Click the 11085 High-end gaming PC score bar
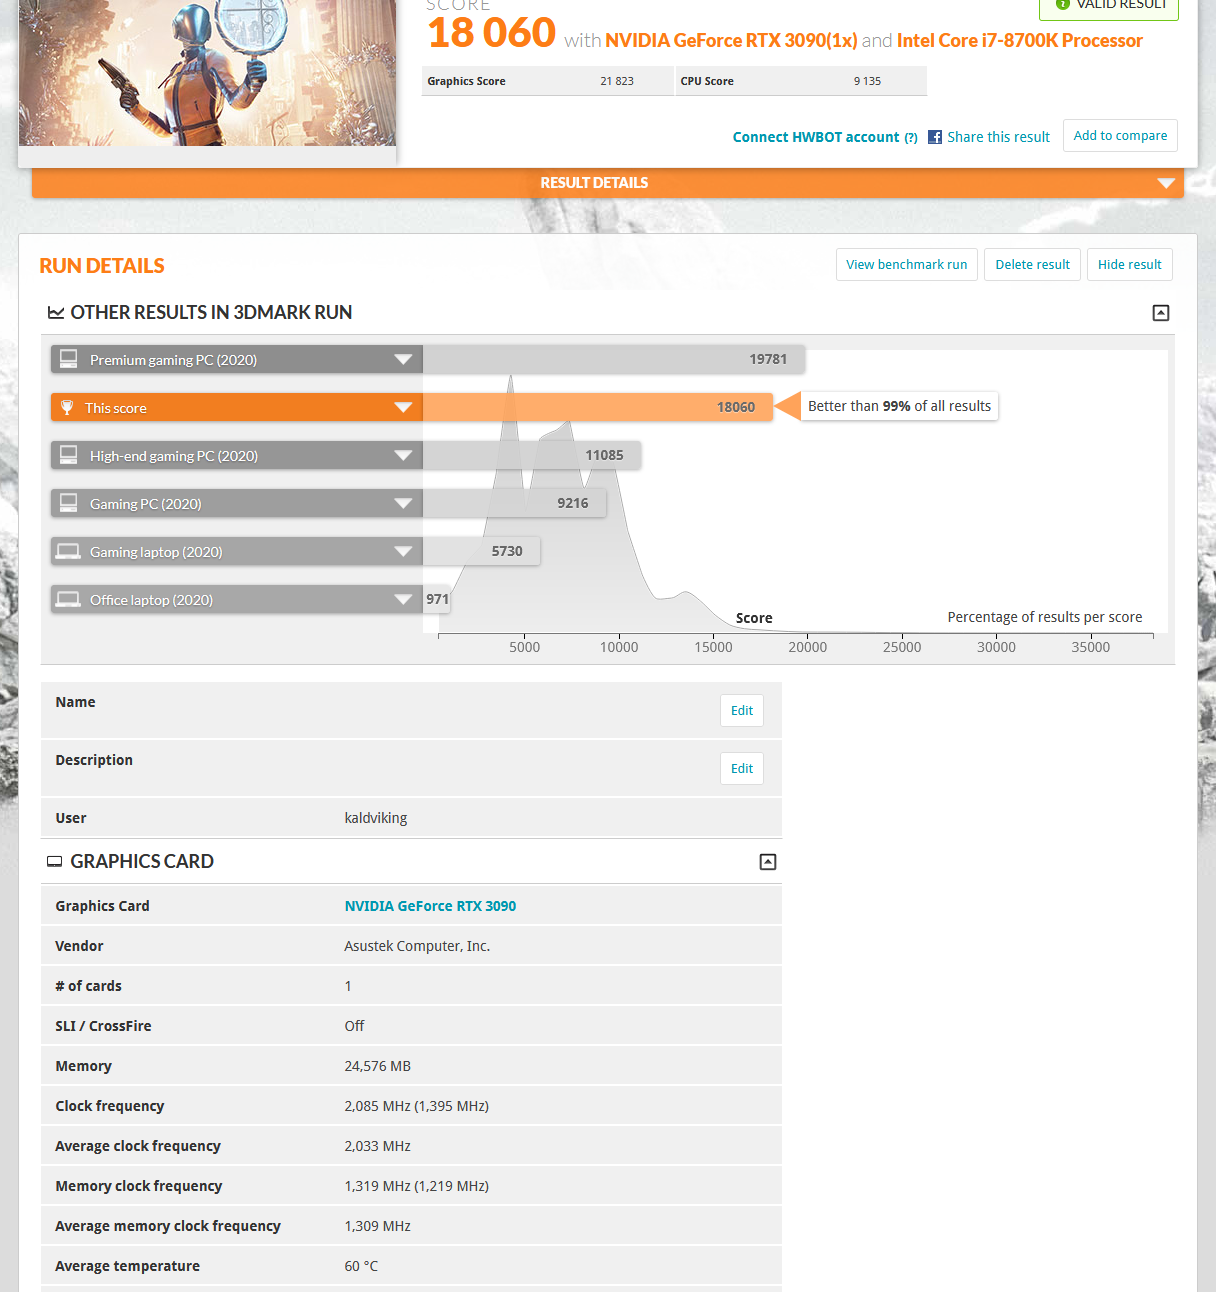The image size is (1216, 1292). [532, 455]
